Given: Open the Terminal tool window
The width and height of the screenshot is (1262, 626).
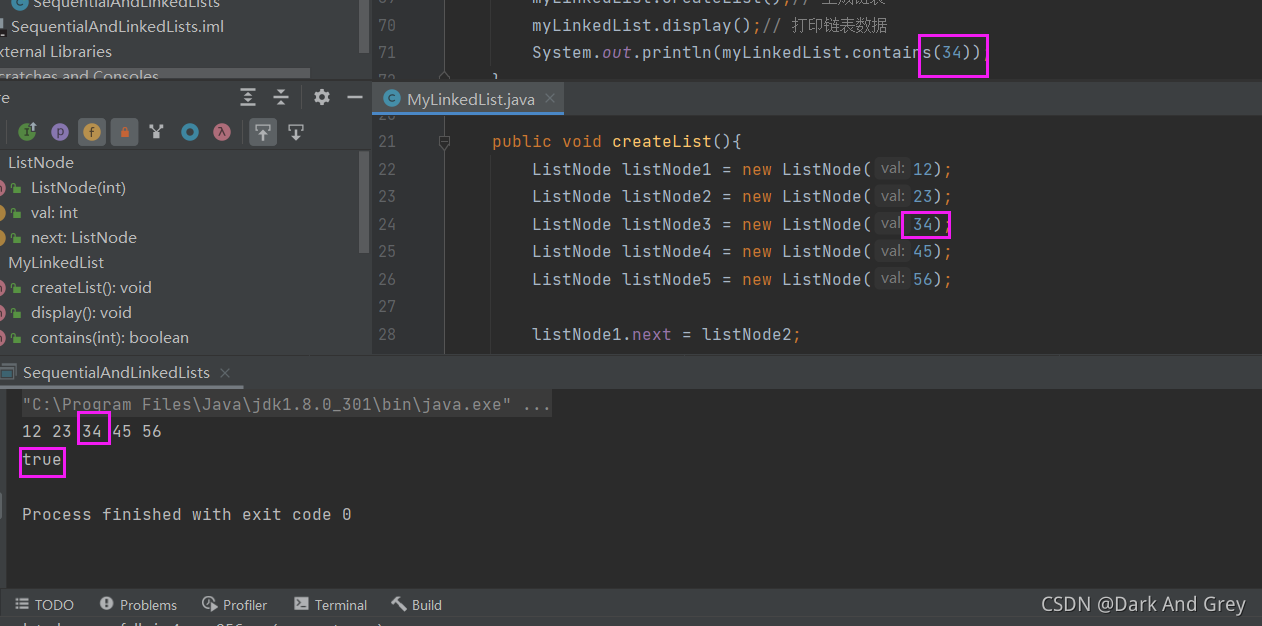Looking at the screenshot, I should [330, 604].
